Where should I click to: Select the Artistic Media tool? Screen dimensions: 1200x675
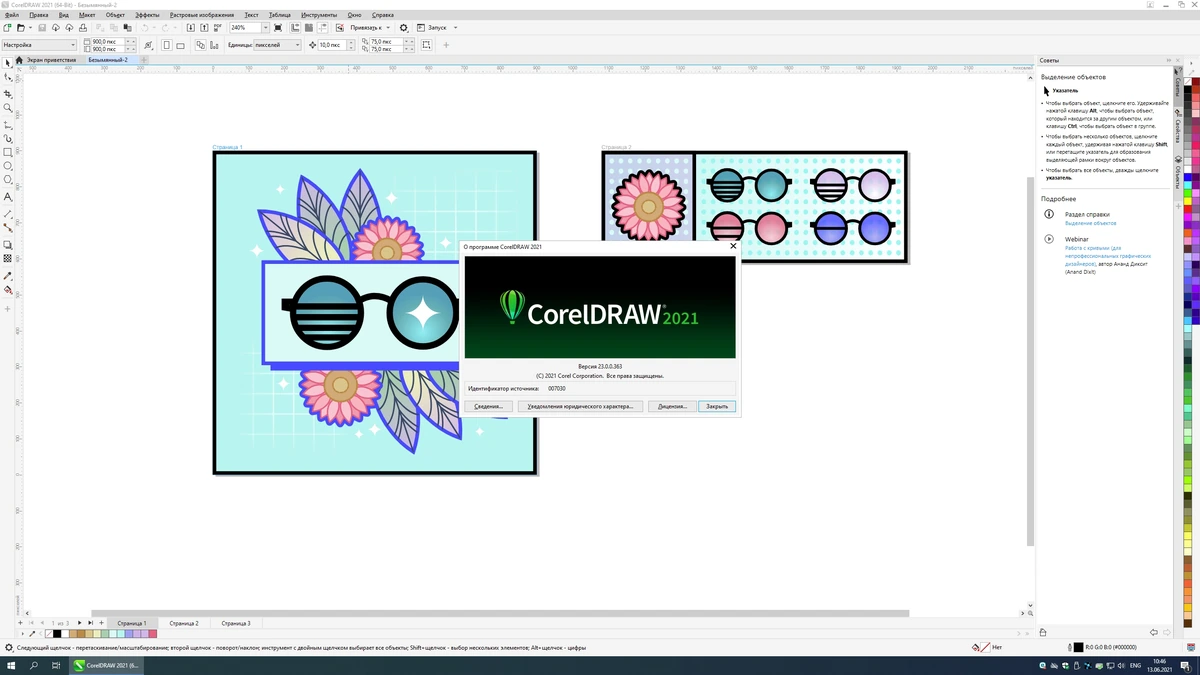point(8,139)
